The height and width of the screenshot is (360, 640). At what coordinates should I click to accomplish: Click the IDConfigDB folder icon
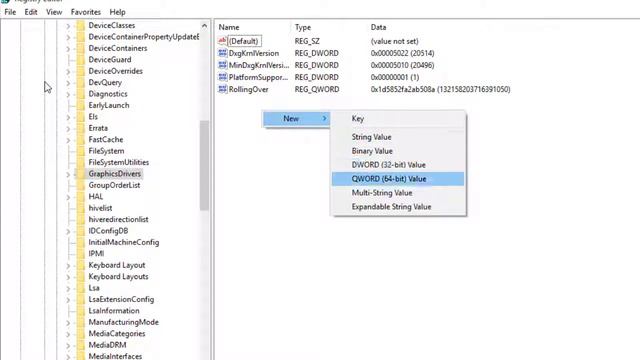[80, 231]
